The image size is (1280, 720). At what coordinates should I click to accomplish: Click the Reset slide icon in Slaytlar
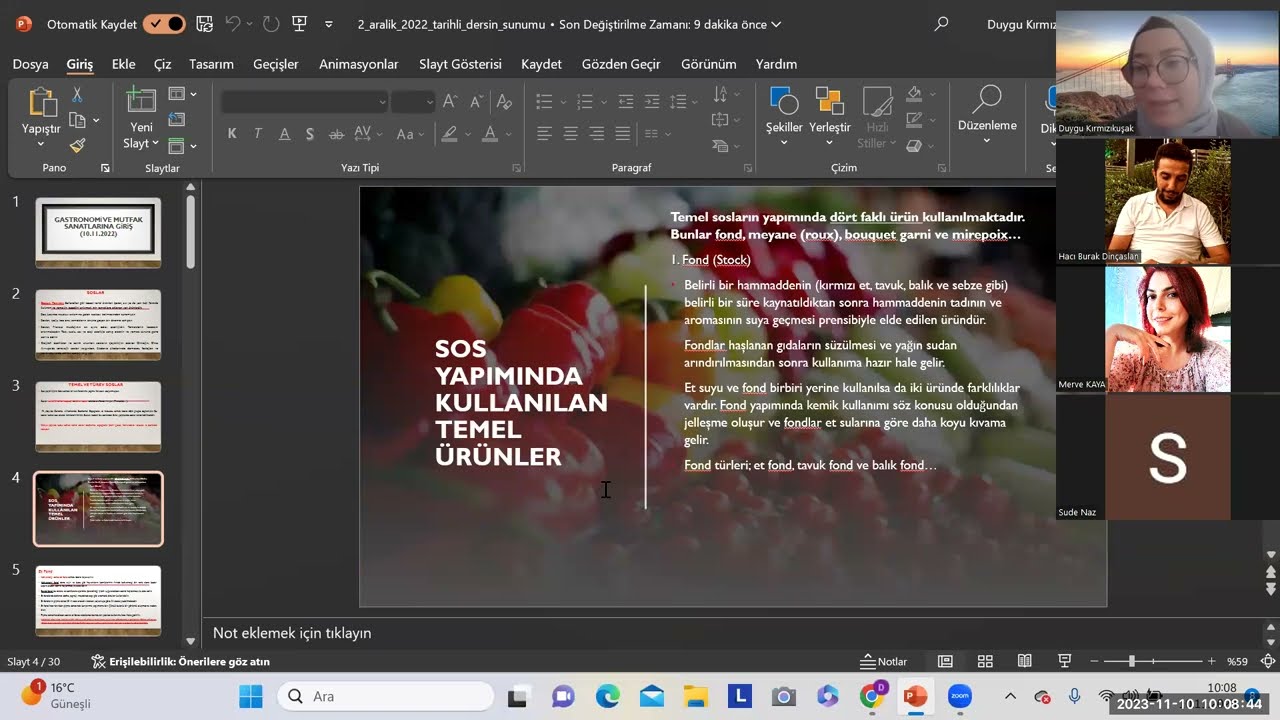177,120
